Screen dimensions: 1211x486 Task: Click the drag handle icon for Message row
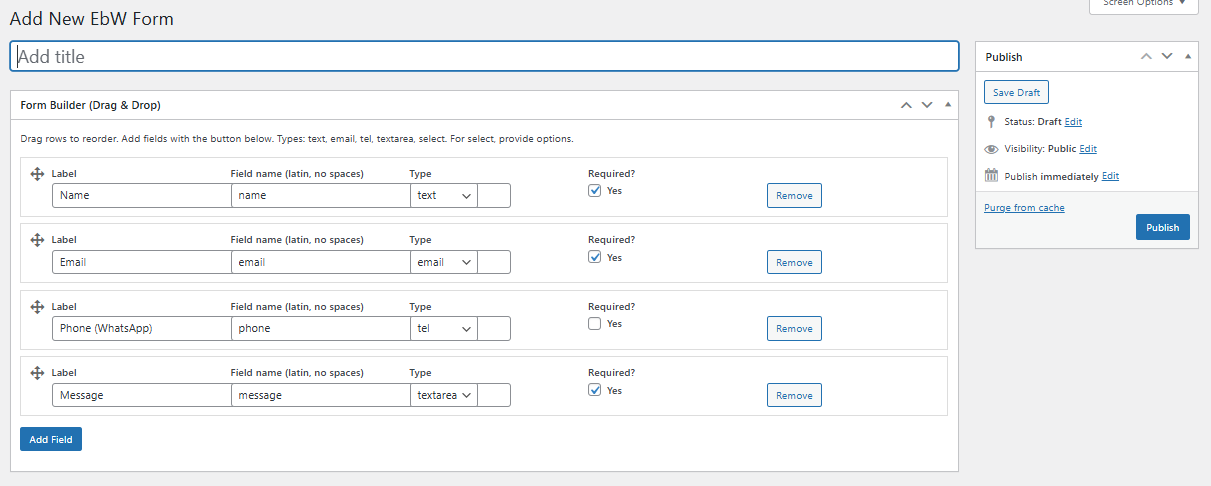point(37,373)
